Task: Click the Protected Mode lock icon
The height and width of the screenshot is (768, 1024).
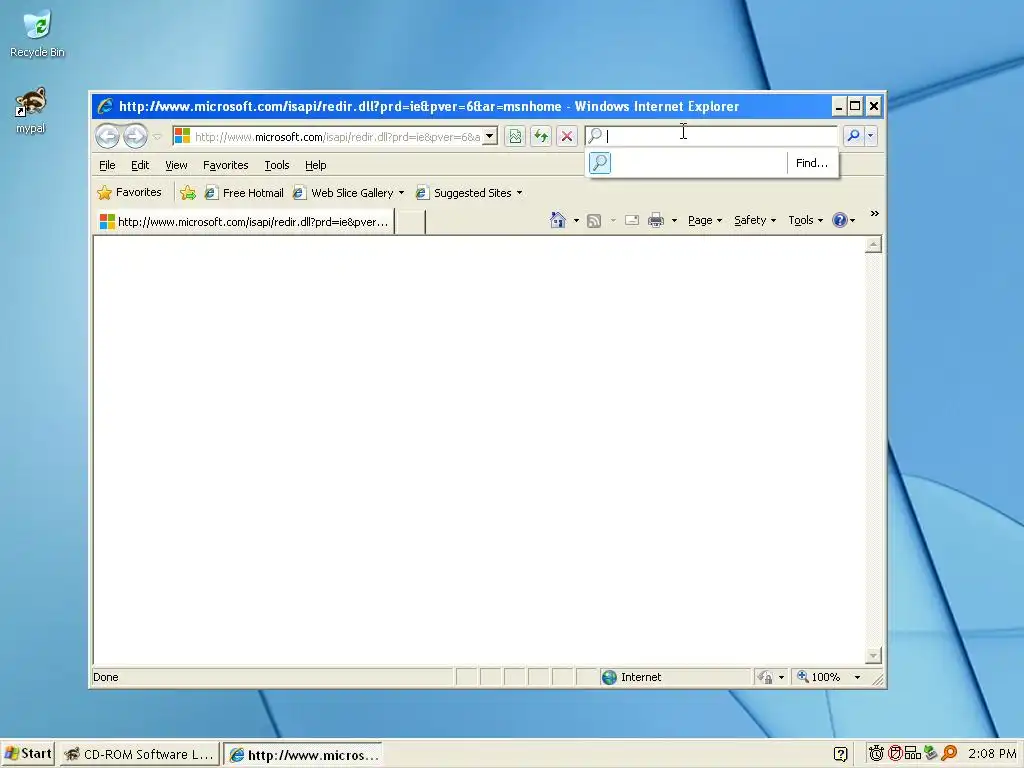Action: pos(765,677)
